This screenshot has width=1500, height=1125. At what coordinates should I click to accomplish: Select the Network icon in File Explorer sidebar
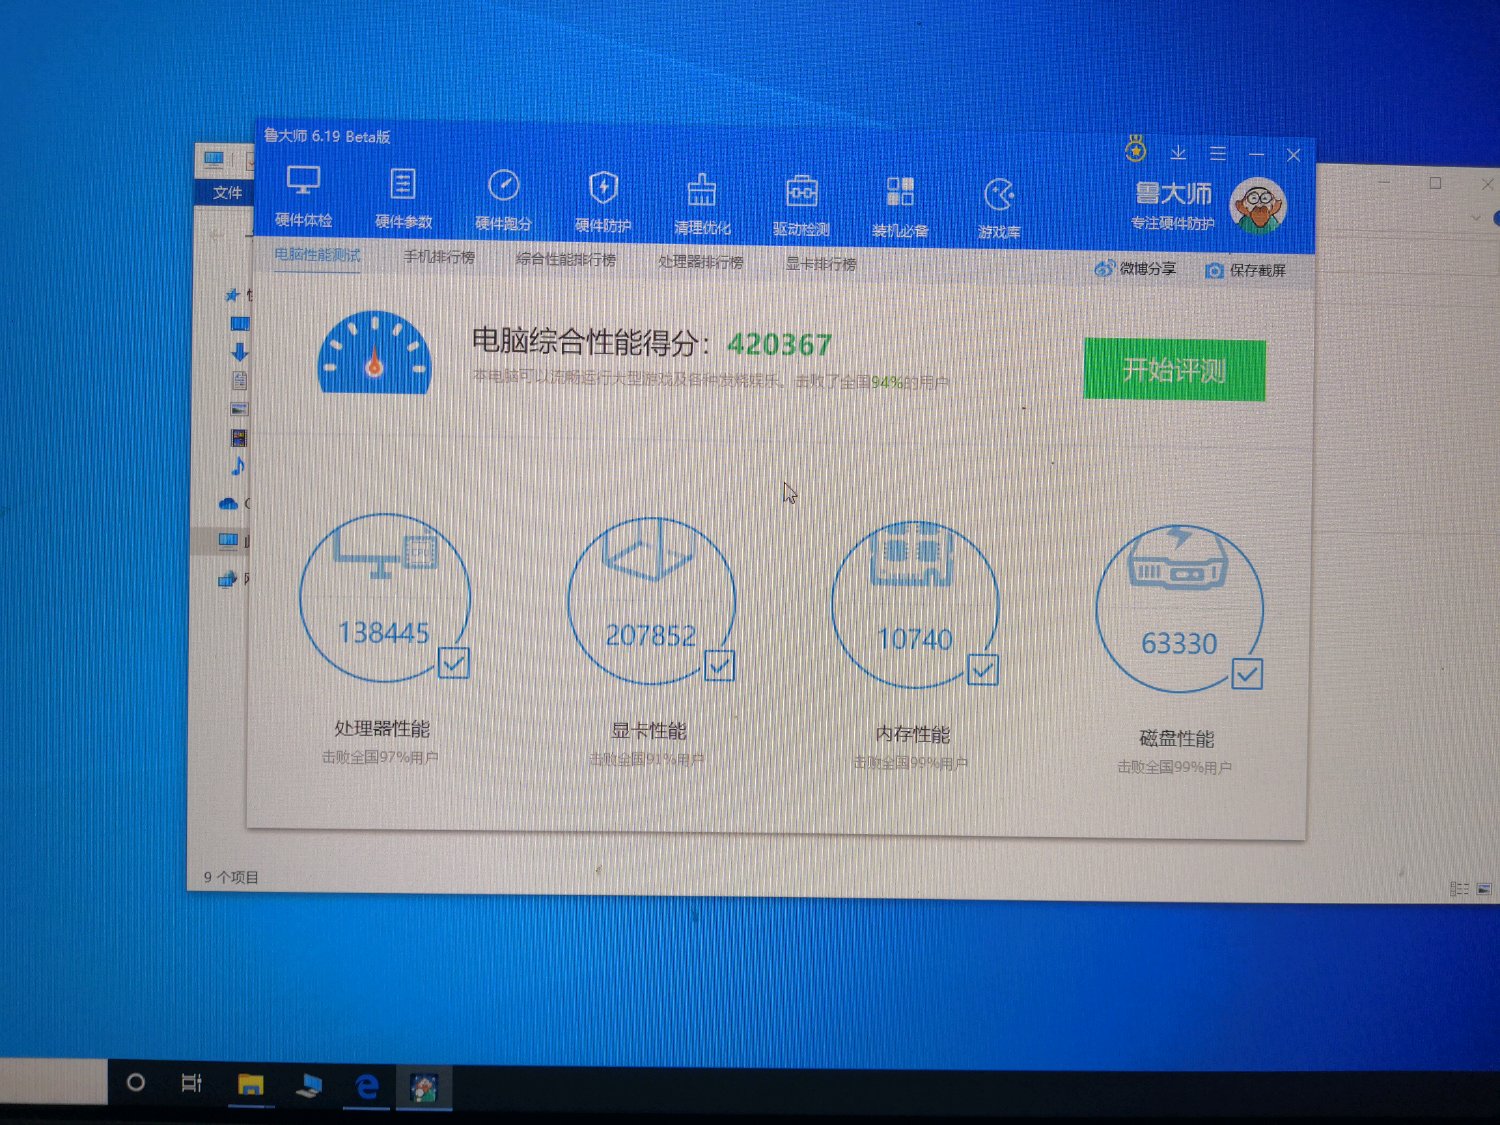point(228,578)
